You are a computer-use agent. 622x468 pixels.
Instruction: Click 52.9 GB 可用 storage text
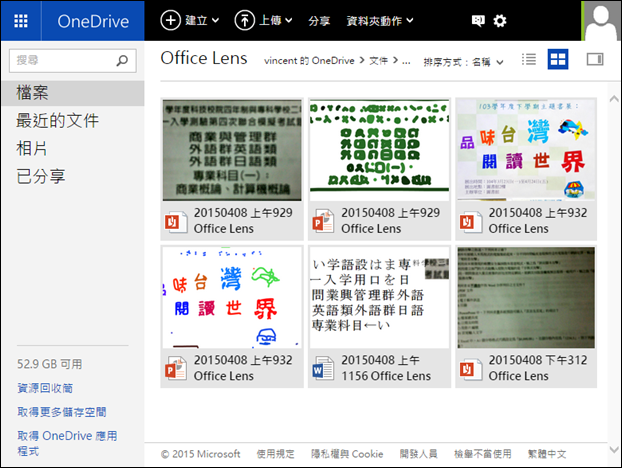(50, 364)
